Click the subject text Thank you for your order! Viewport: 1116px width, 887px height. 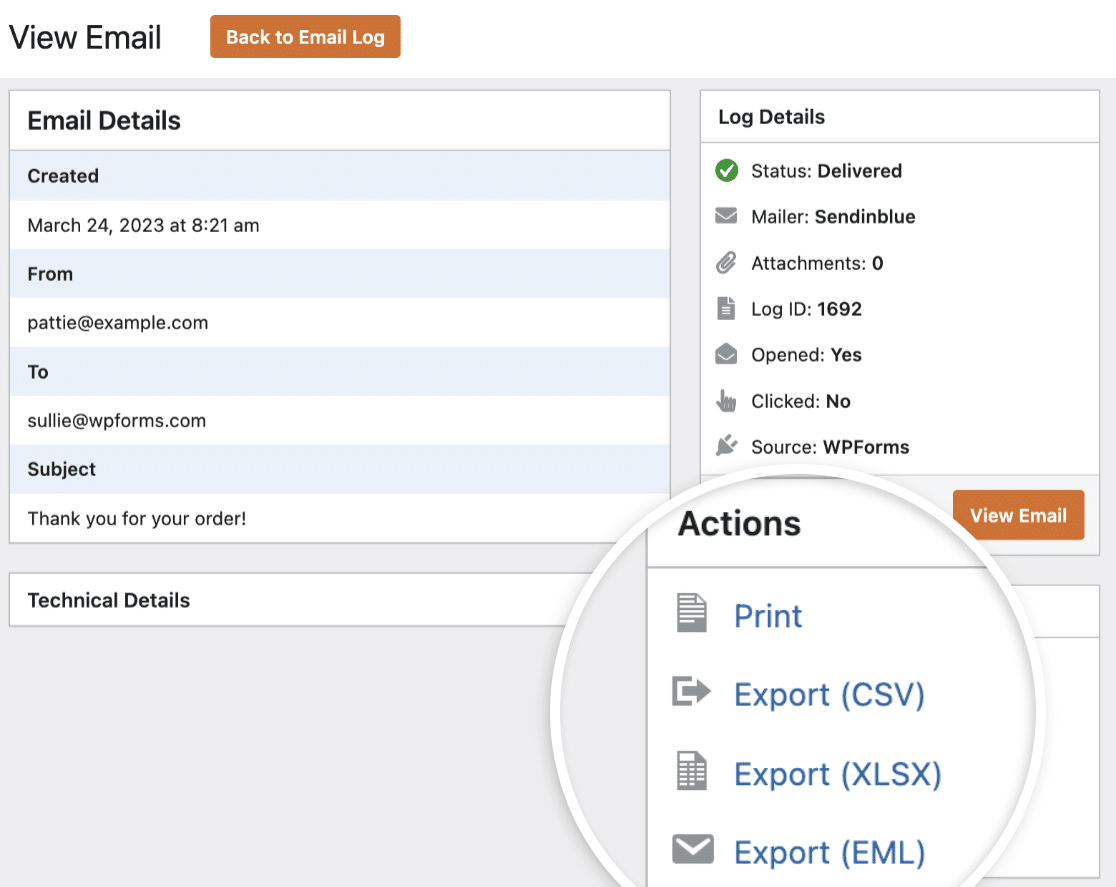[x=137, y=518]
